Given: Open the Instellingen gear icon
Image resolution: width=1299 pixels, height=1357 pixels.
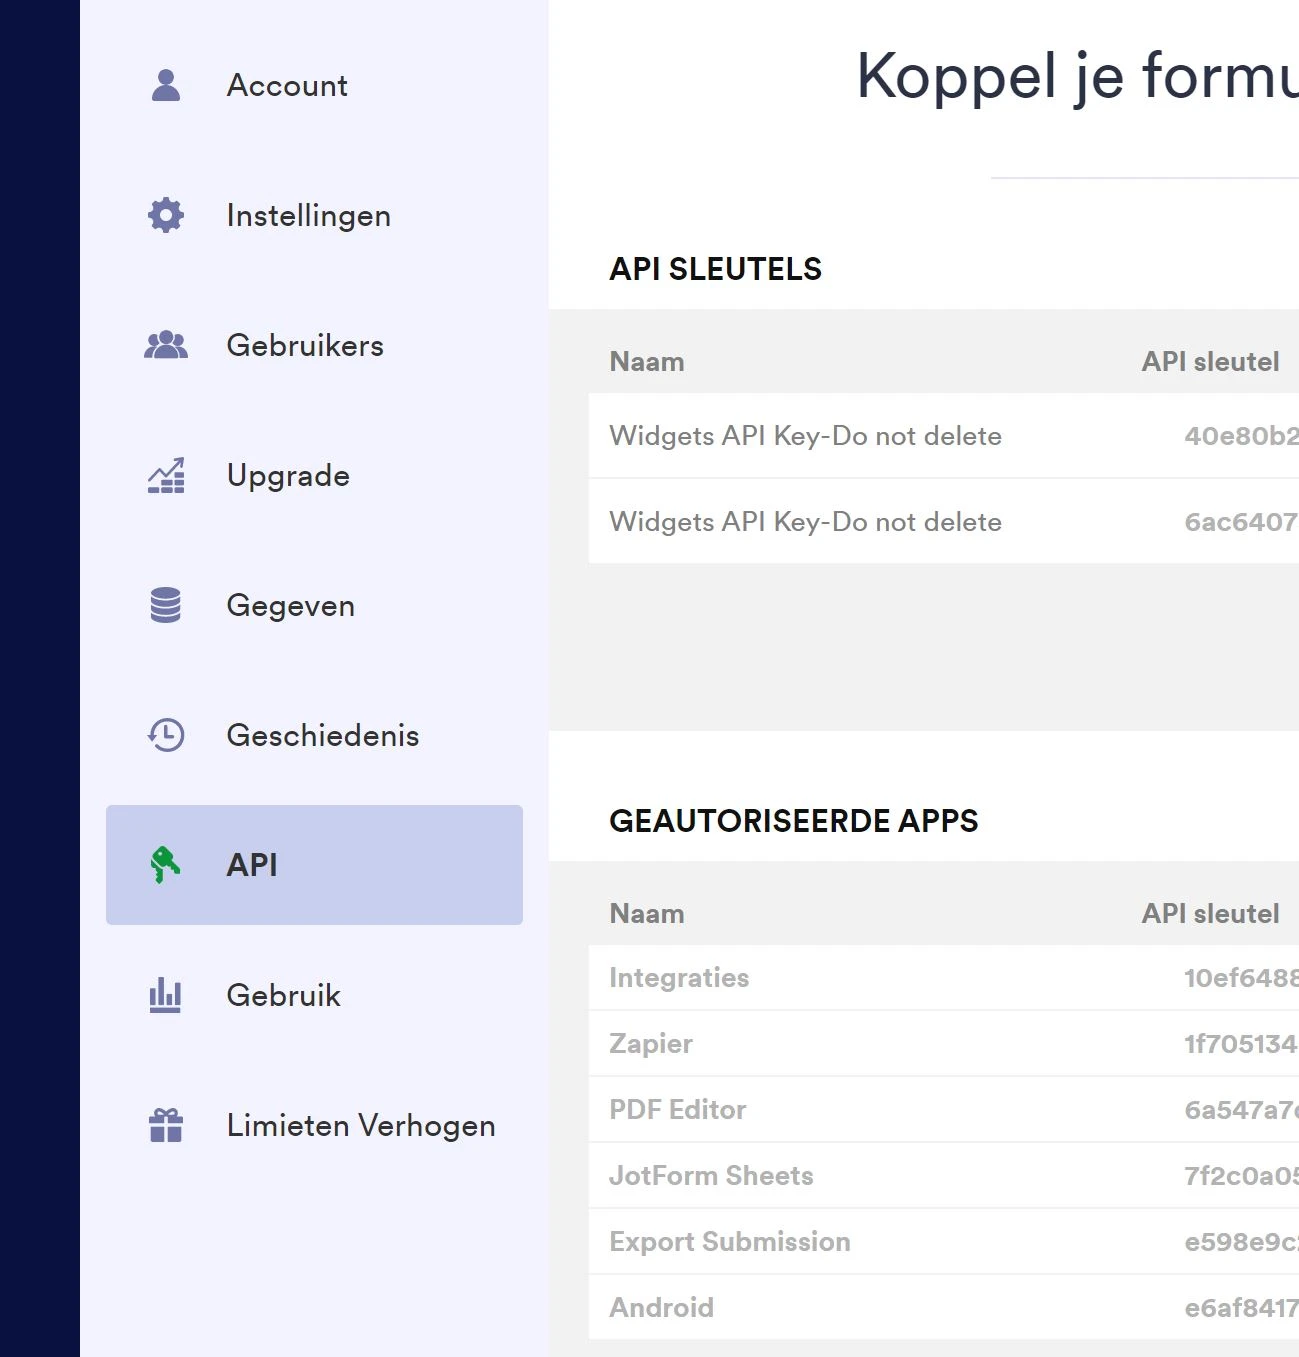Looking at the screenshot, I should coord(166,215).
